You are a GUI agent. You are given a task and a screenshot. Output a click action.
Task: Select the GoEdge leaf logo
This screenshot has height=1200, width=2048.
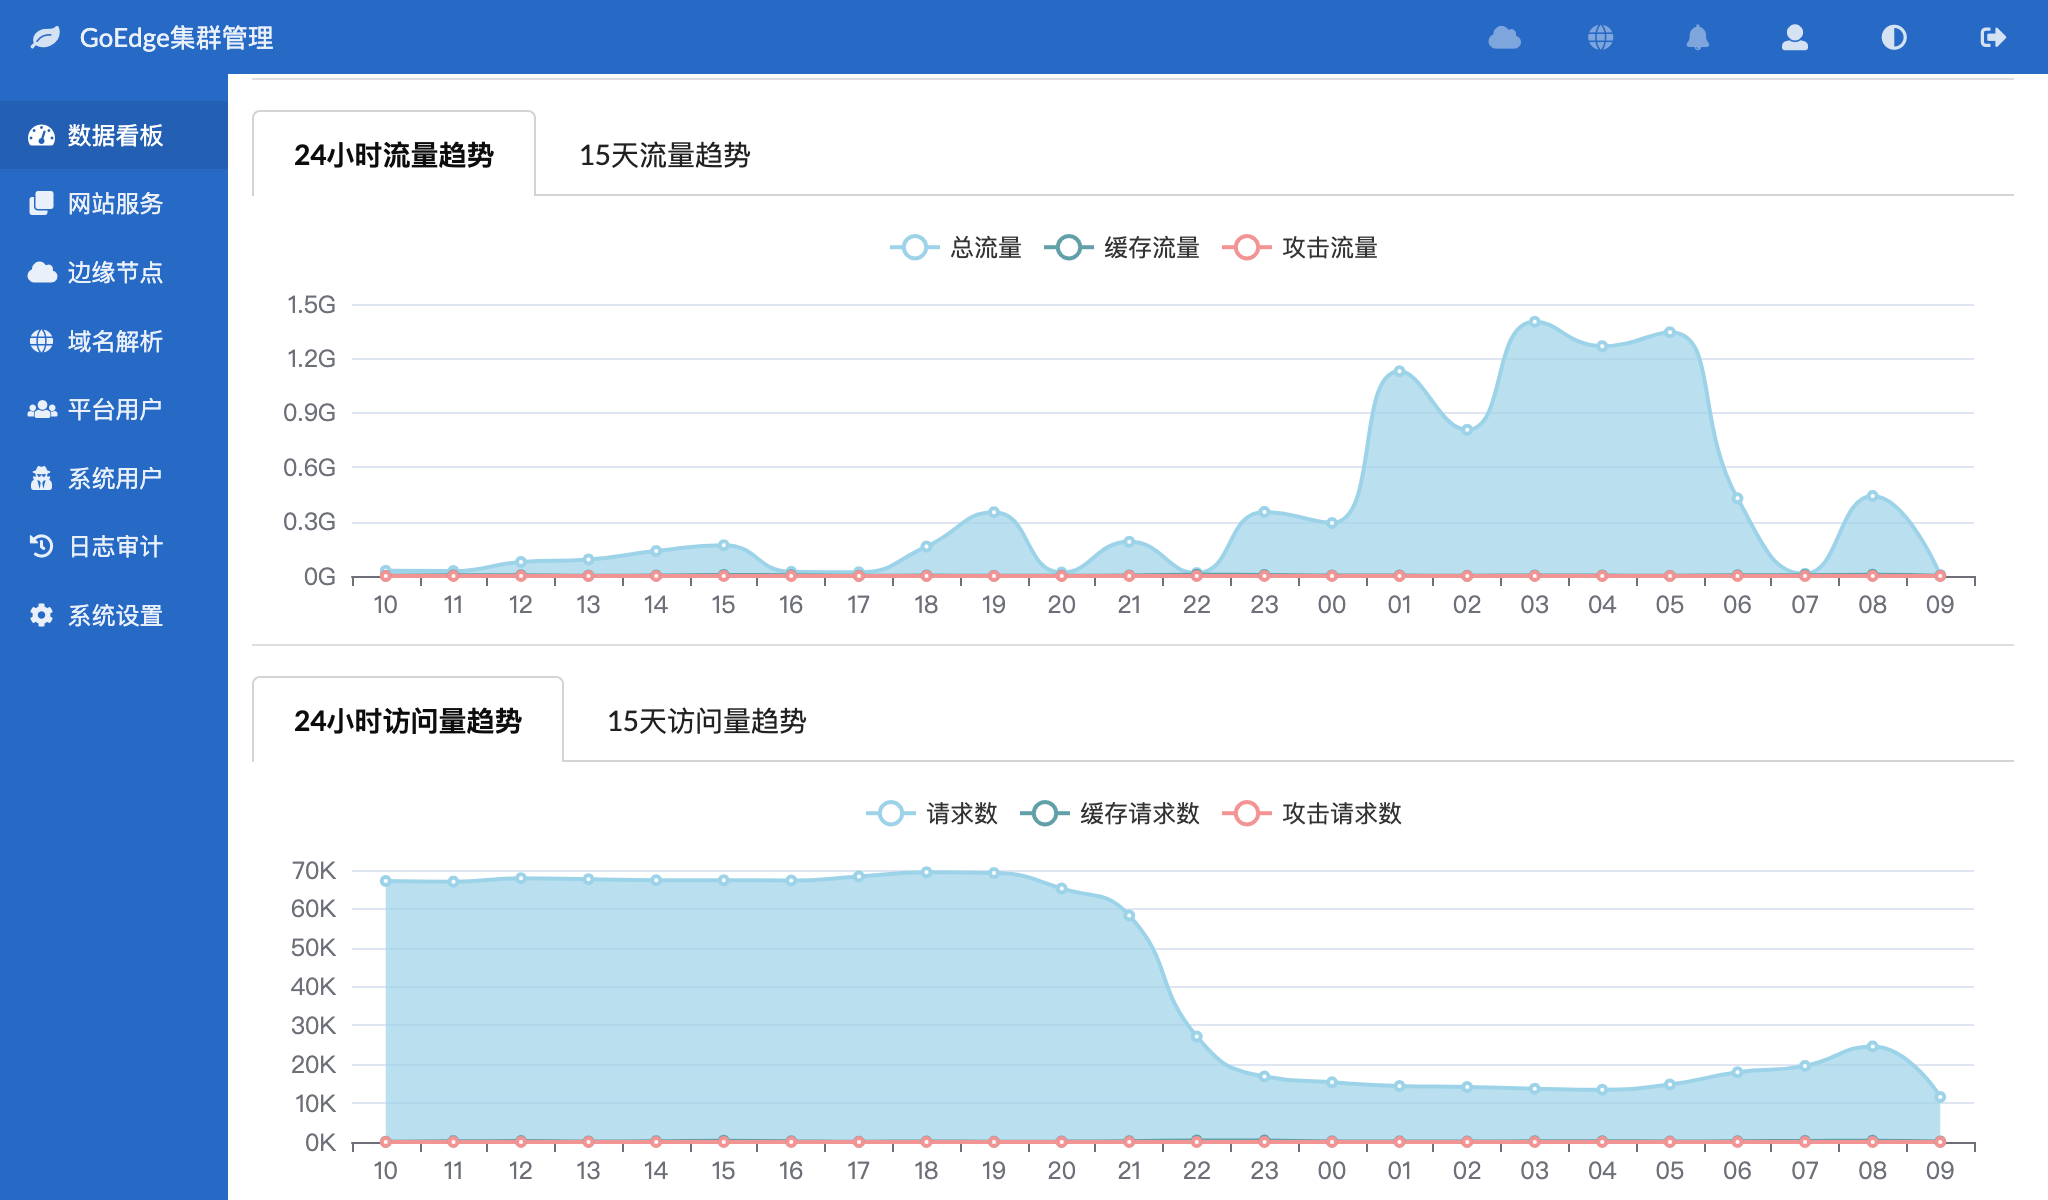44,38
